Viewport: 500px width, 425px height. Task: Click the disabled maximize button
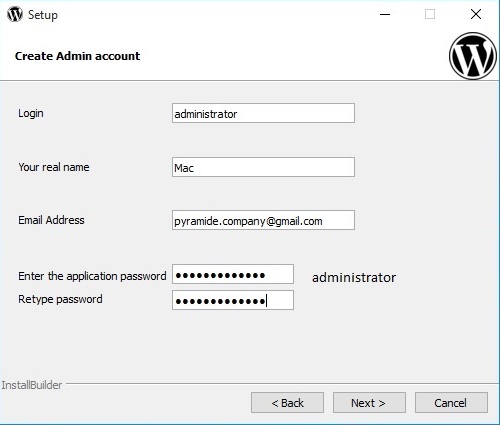click(430, 14)
